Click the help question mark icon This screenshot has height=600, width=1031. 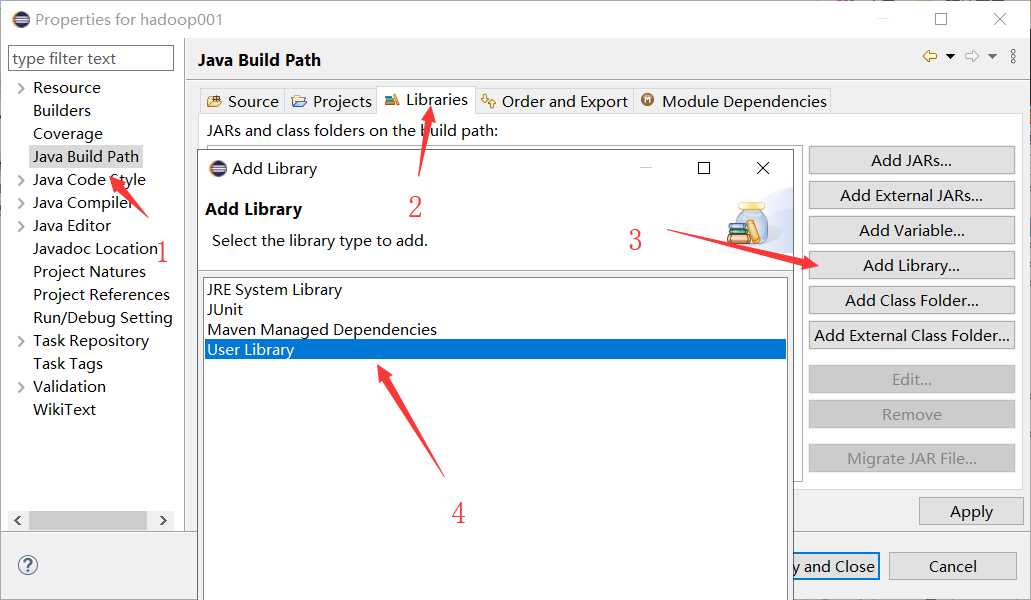click(28, 565)
